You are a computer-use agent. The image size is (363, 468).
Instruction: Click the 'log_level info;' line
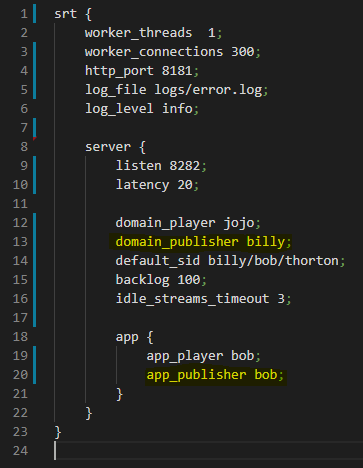tap(142, 109)
